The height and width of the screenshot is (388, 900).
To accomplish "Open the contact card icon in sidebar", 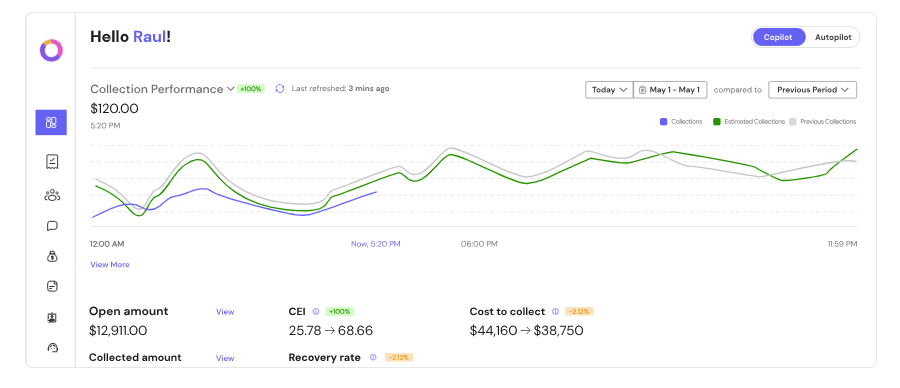I will tap(52, 317).
